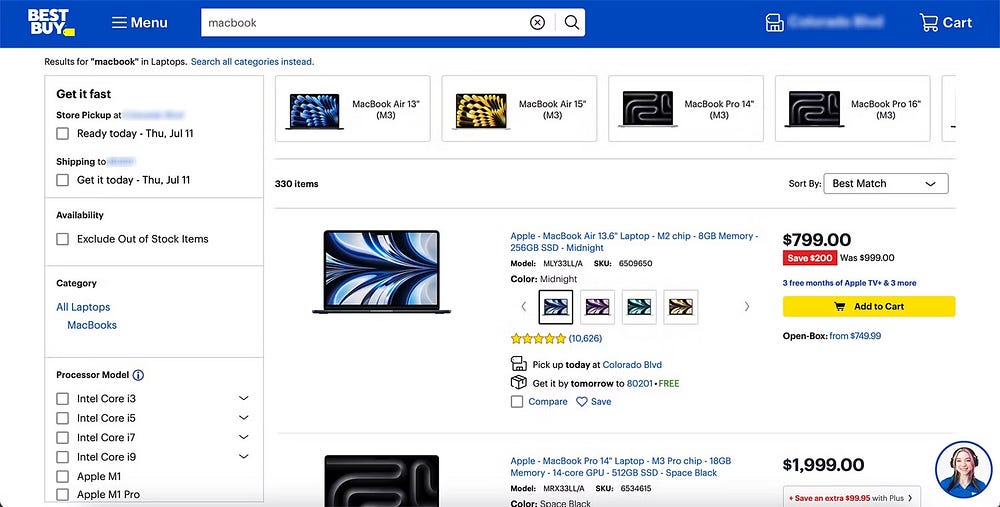Choose the purple wallpaper color swatch
Viewport: 1000px width, 507px height.
click(598, 307)
